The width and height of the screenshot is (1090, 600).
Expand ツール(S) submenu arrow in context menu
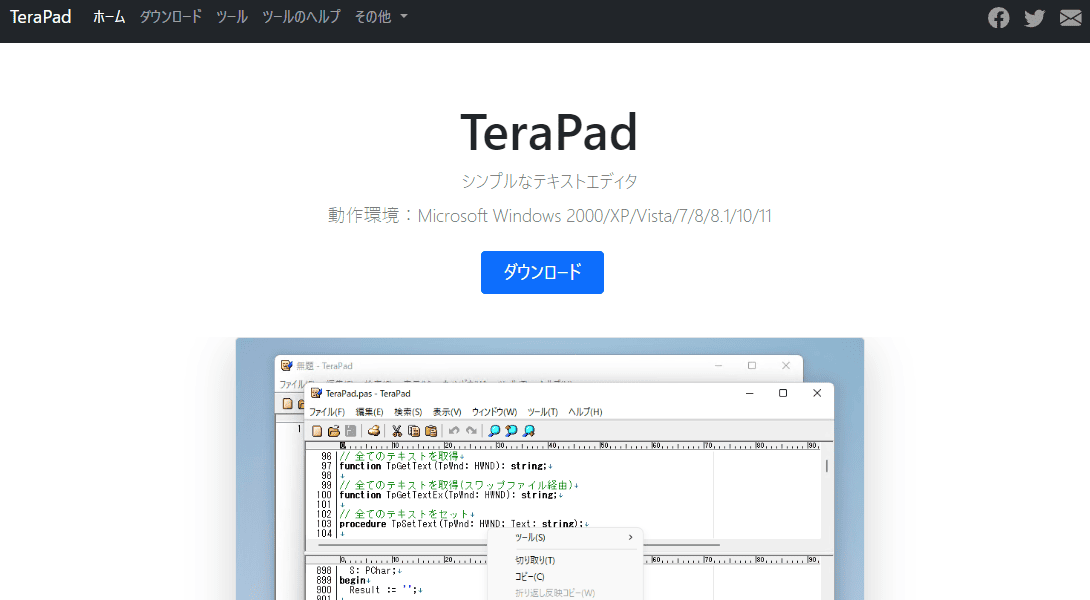pos(631,537)
